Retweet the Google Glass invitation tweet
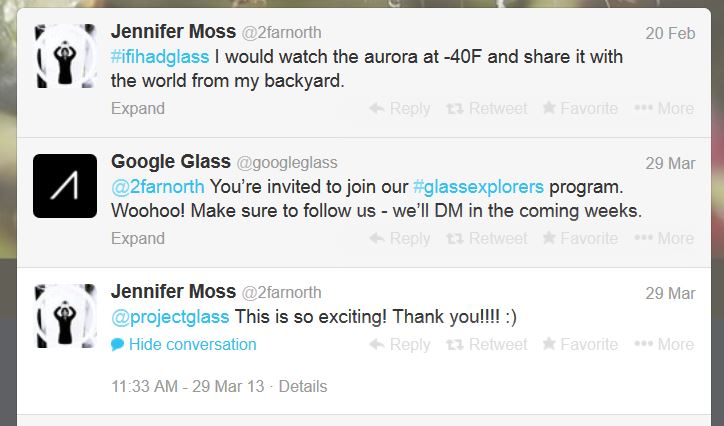The image size is (724, 426). 486,238
